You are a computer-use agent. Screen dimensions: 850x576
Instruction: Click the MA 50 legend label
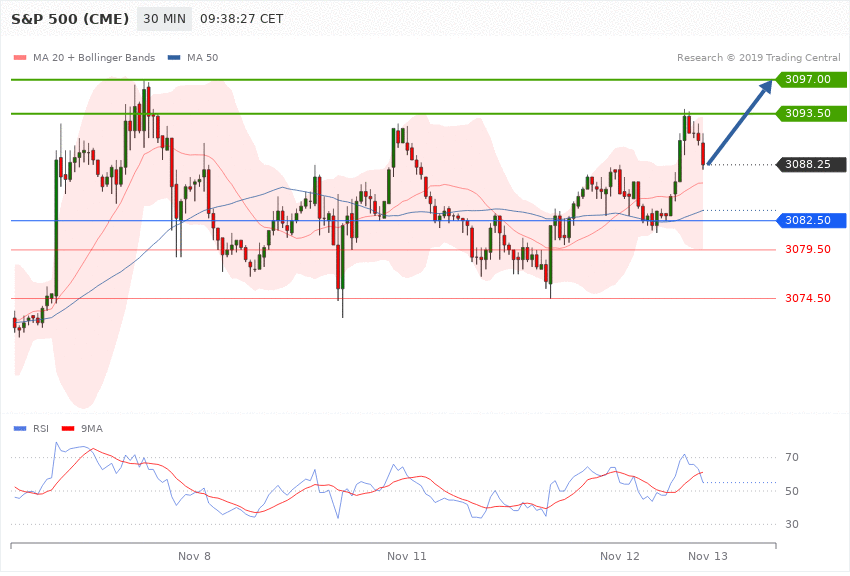[x=202, y=57]
